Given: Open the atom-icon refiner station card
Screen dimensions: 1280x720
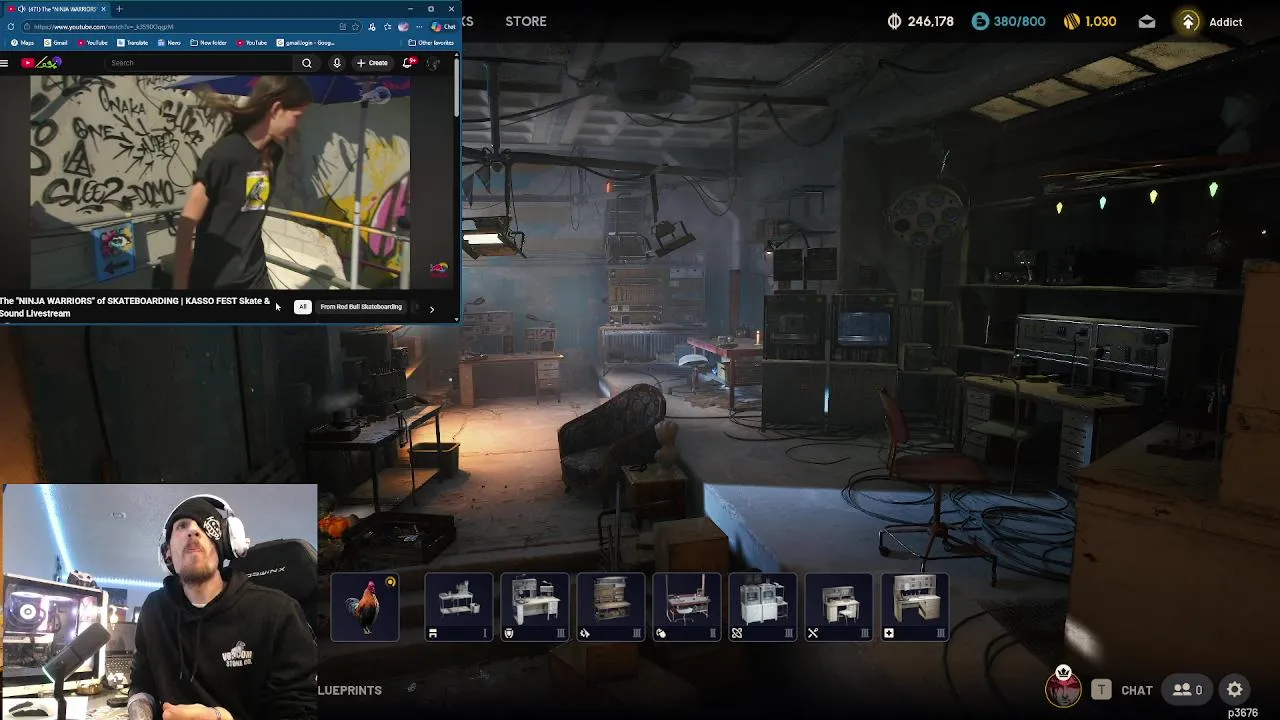Looking at the screenshot, I should point(763,607).
